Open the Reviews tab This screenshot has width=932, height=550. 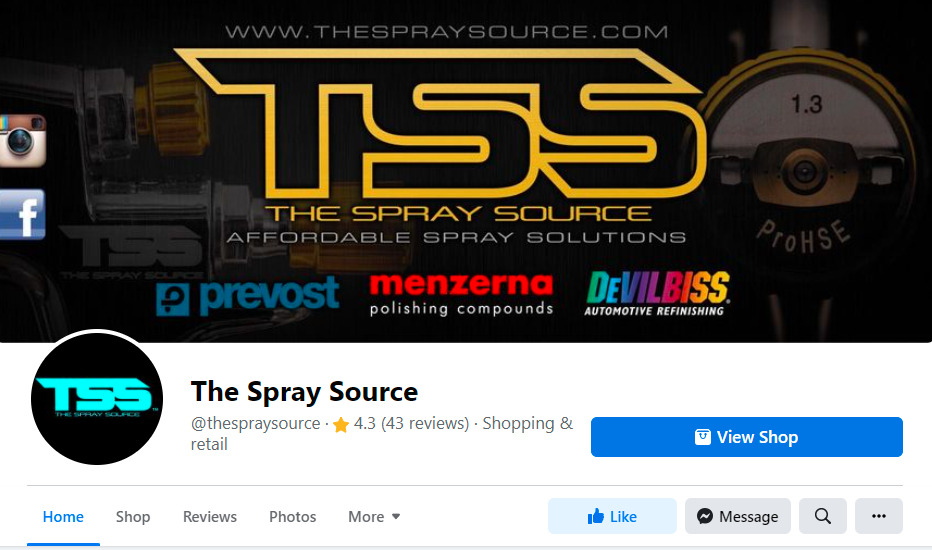pyautogui.click(x=210, y=517)
